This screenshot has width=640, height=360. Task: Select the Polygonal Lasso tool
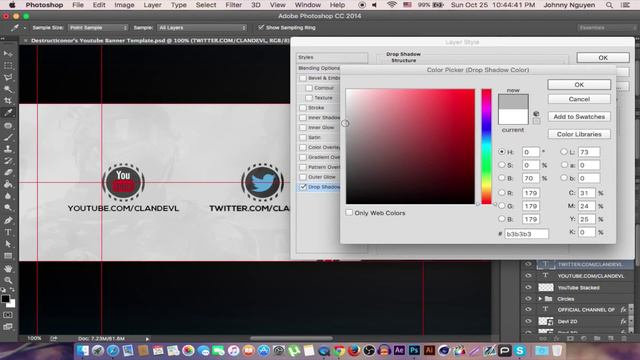[8, 78]
